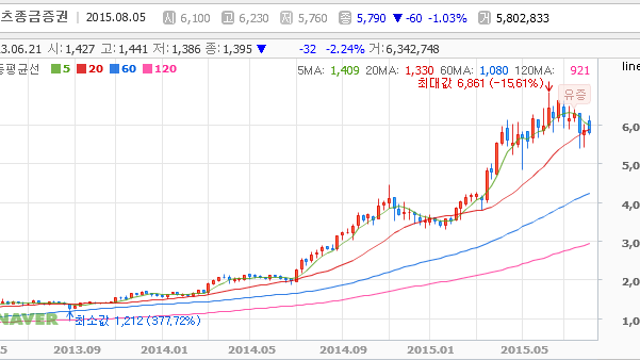
Task: Click the blue arrow at the 최소값 low
Action: (70, 316)
